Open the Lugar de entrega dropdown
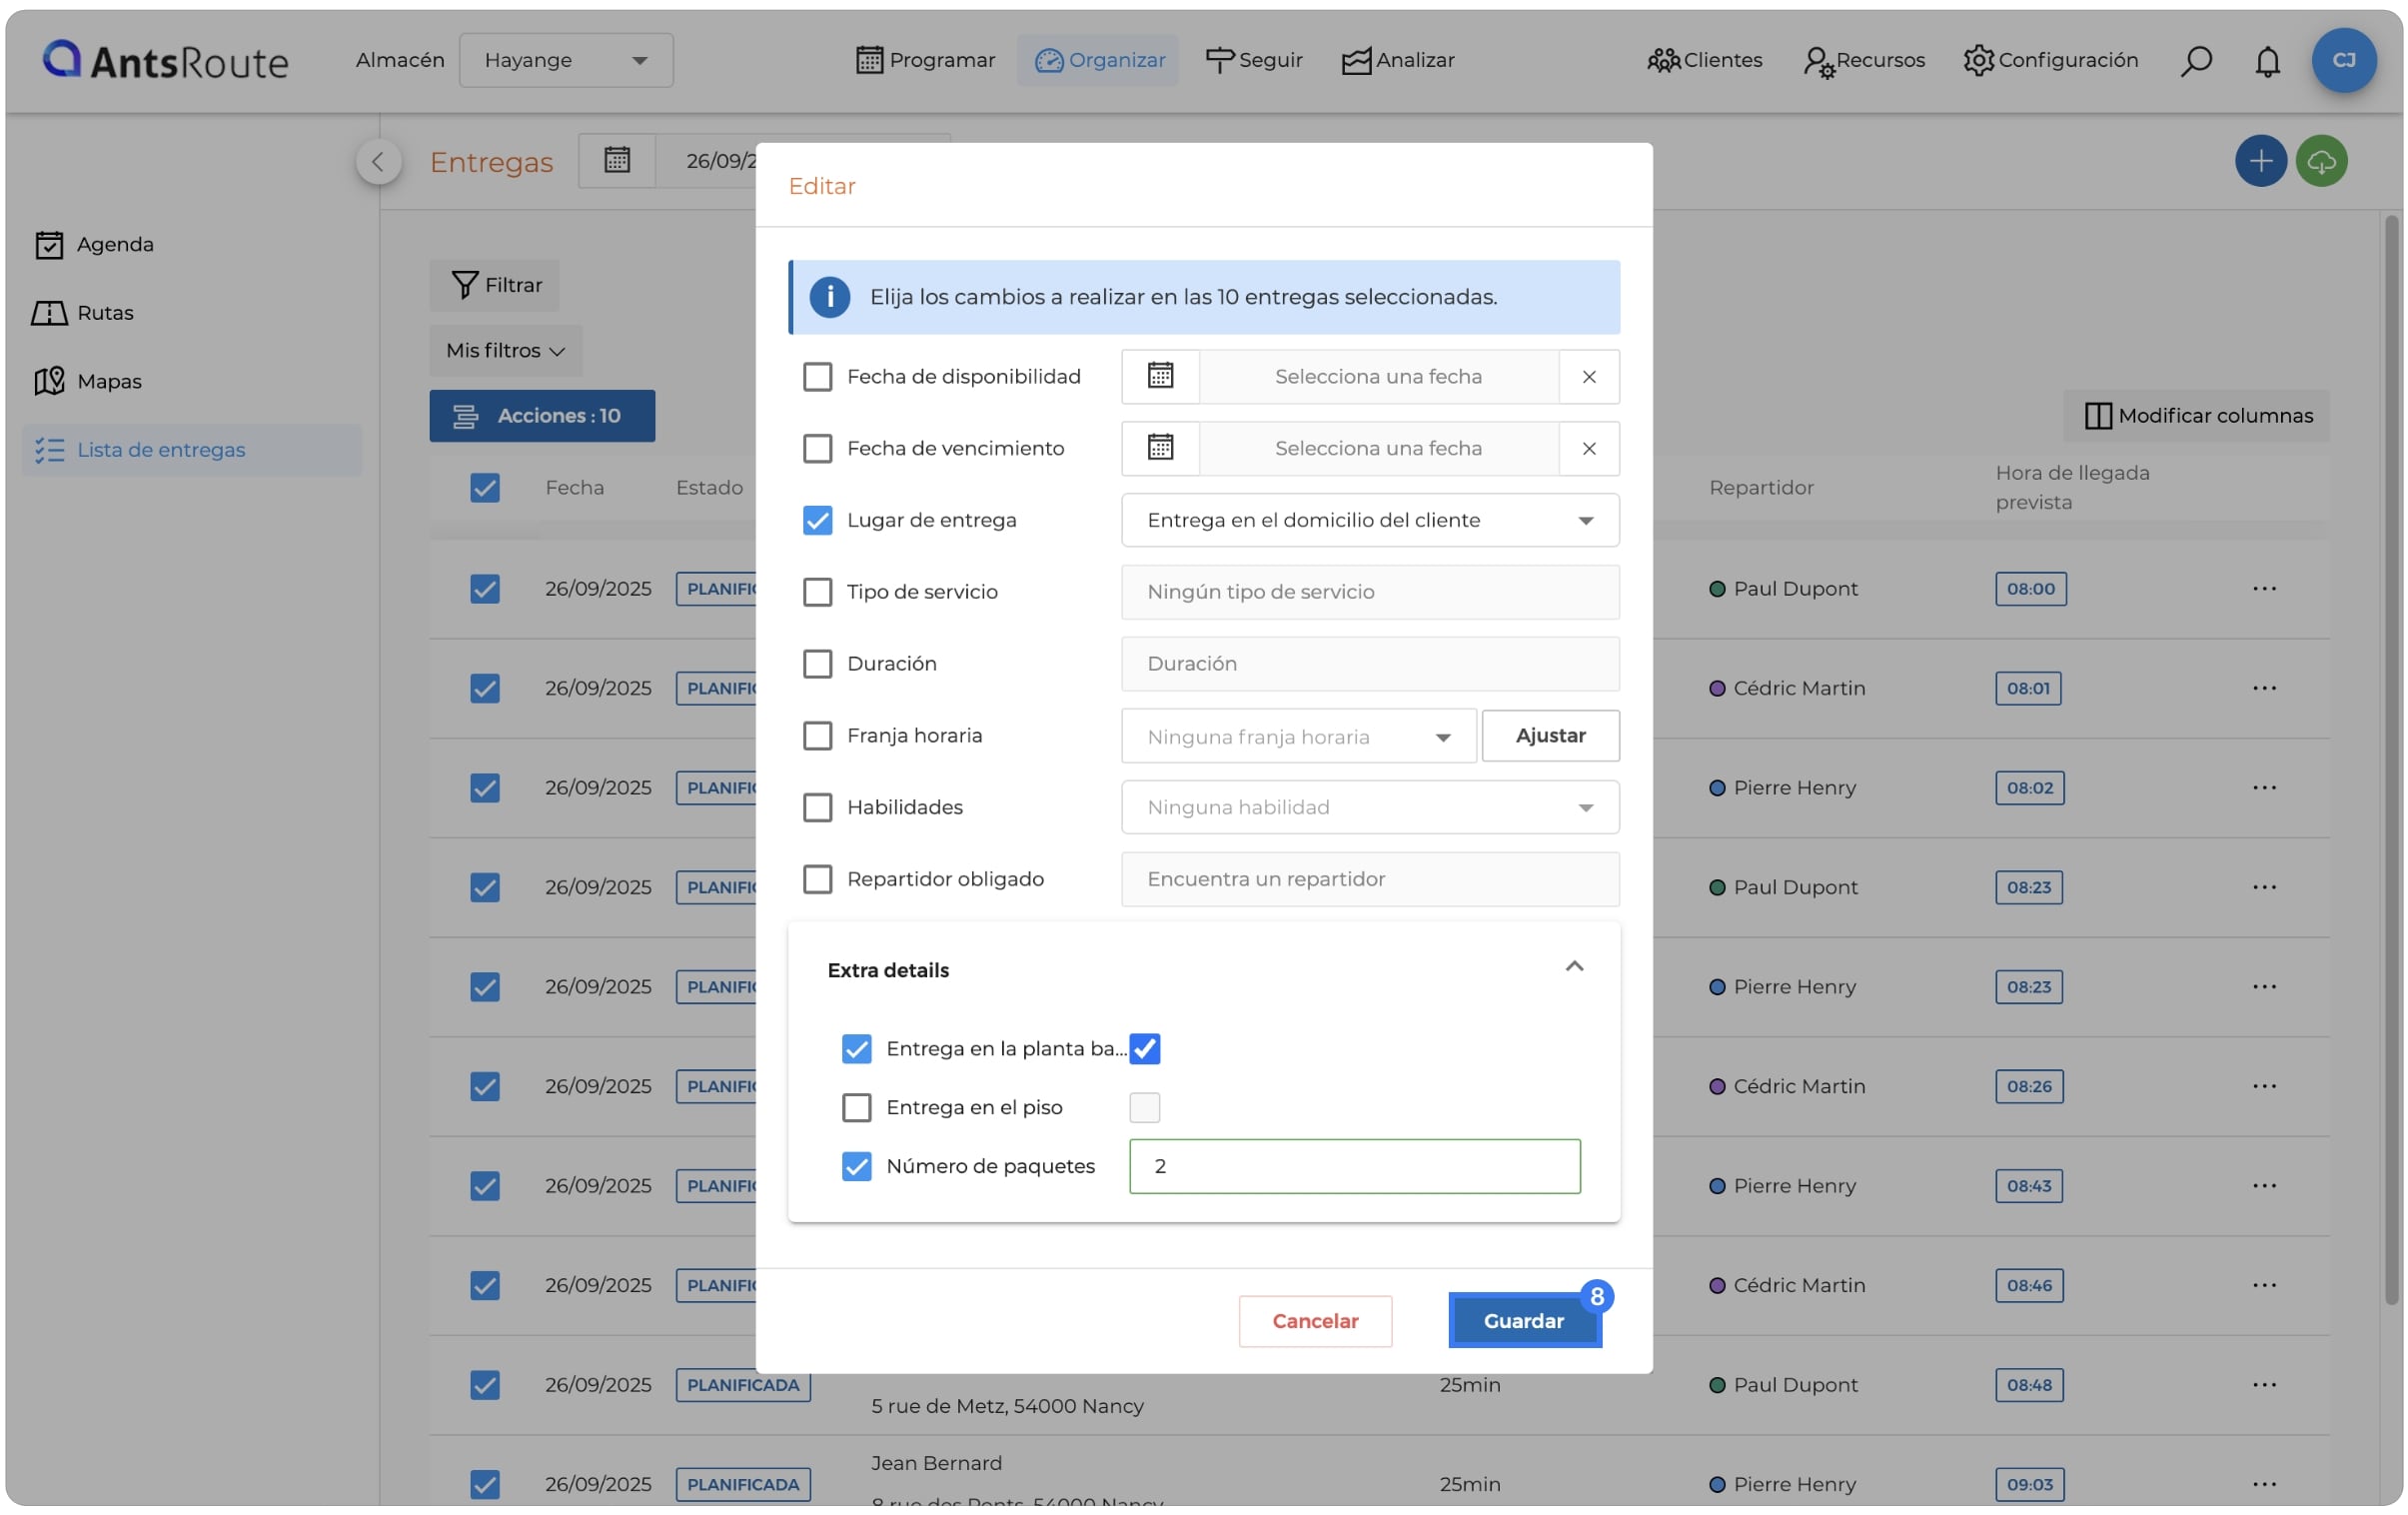Viewport: 2408px width, 1515px height. point(1369,520)
